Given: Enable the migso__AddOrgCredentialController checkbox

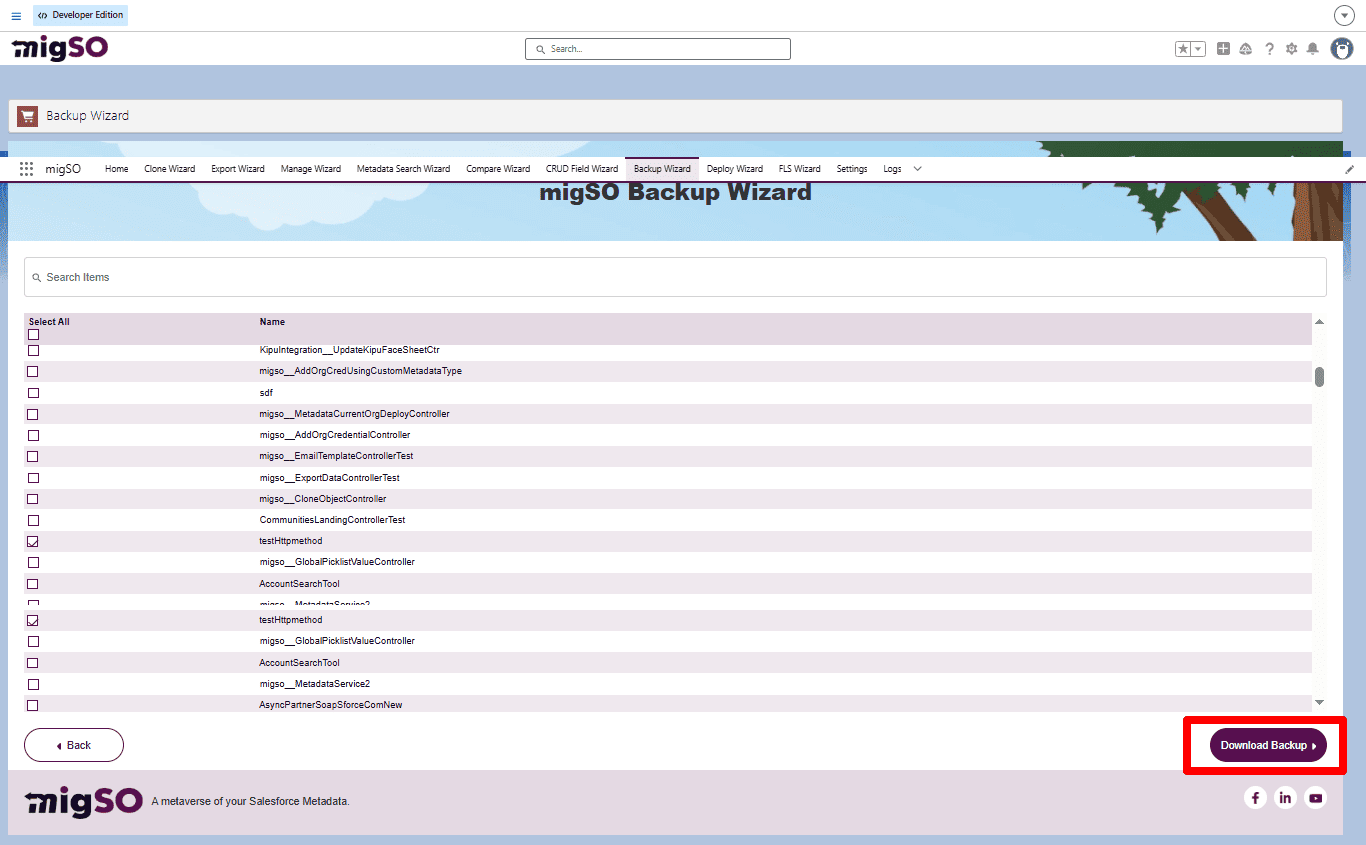Looking at the screenshot, I should pyautogui.click(x=33, y=435).
